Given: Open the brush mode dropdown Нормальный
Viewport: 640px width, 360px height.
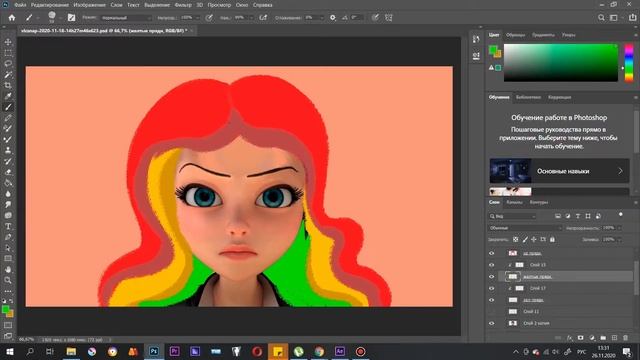Looking at the screenshot, I should [125, 18].
